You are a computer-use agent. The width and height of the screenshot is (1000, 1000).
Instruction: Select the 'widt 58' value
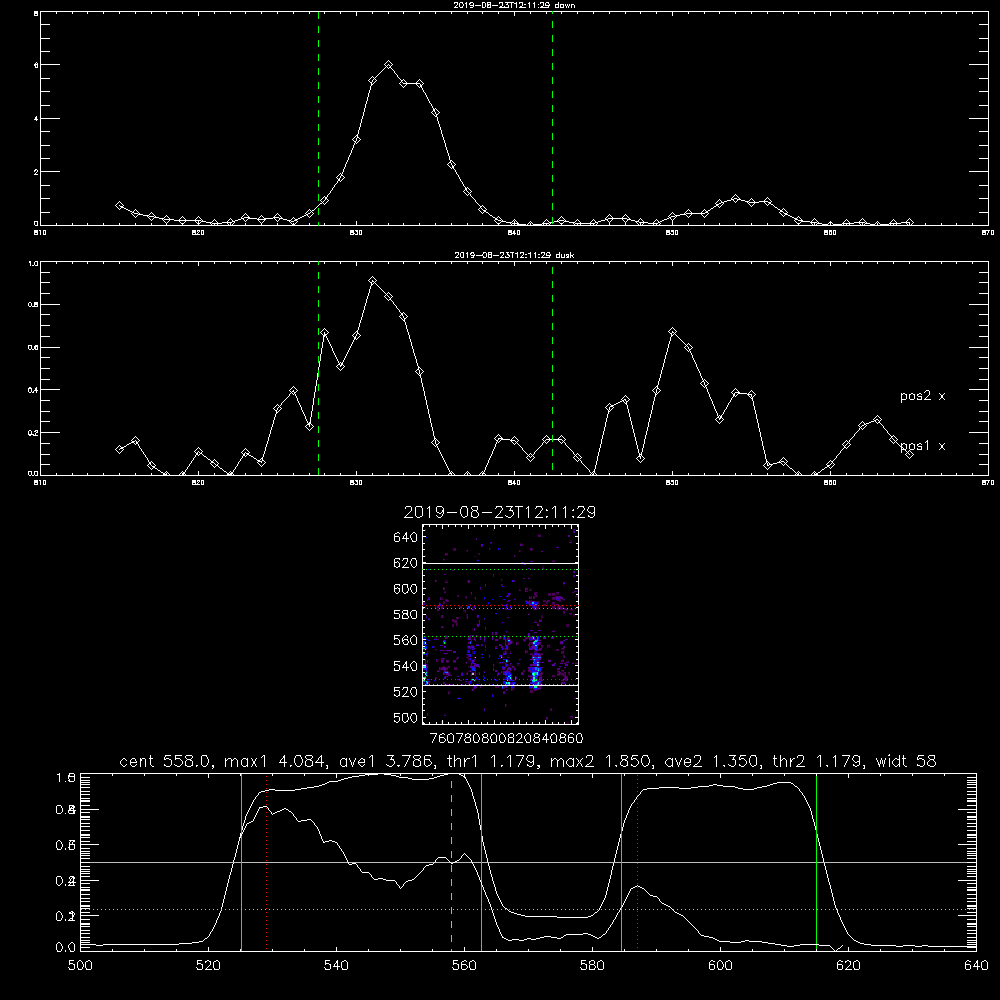(906, 761)
